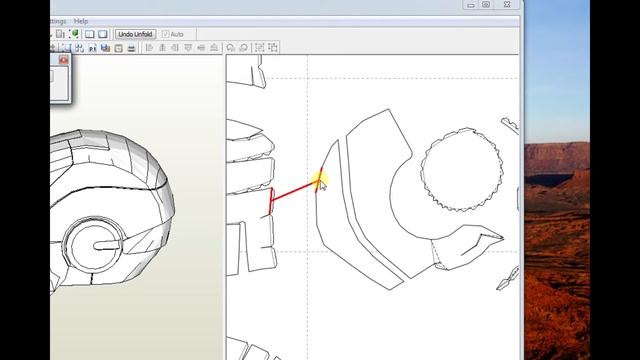Click the align top icon

(x=188, y=48)
